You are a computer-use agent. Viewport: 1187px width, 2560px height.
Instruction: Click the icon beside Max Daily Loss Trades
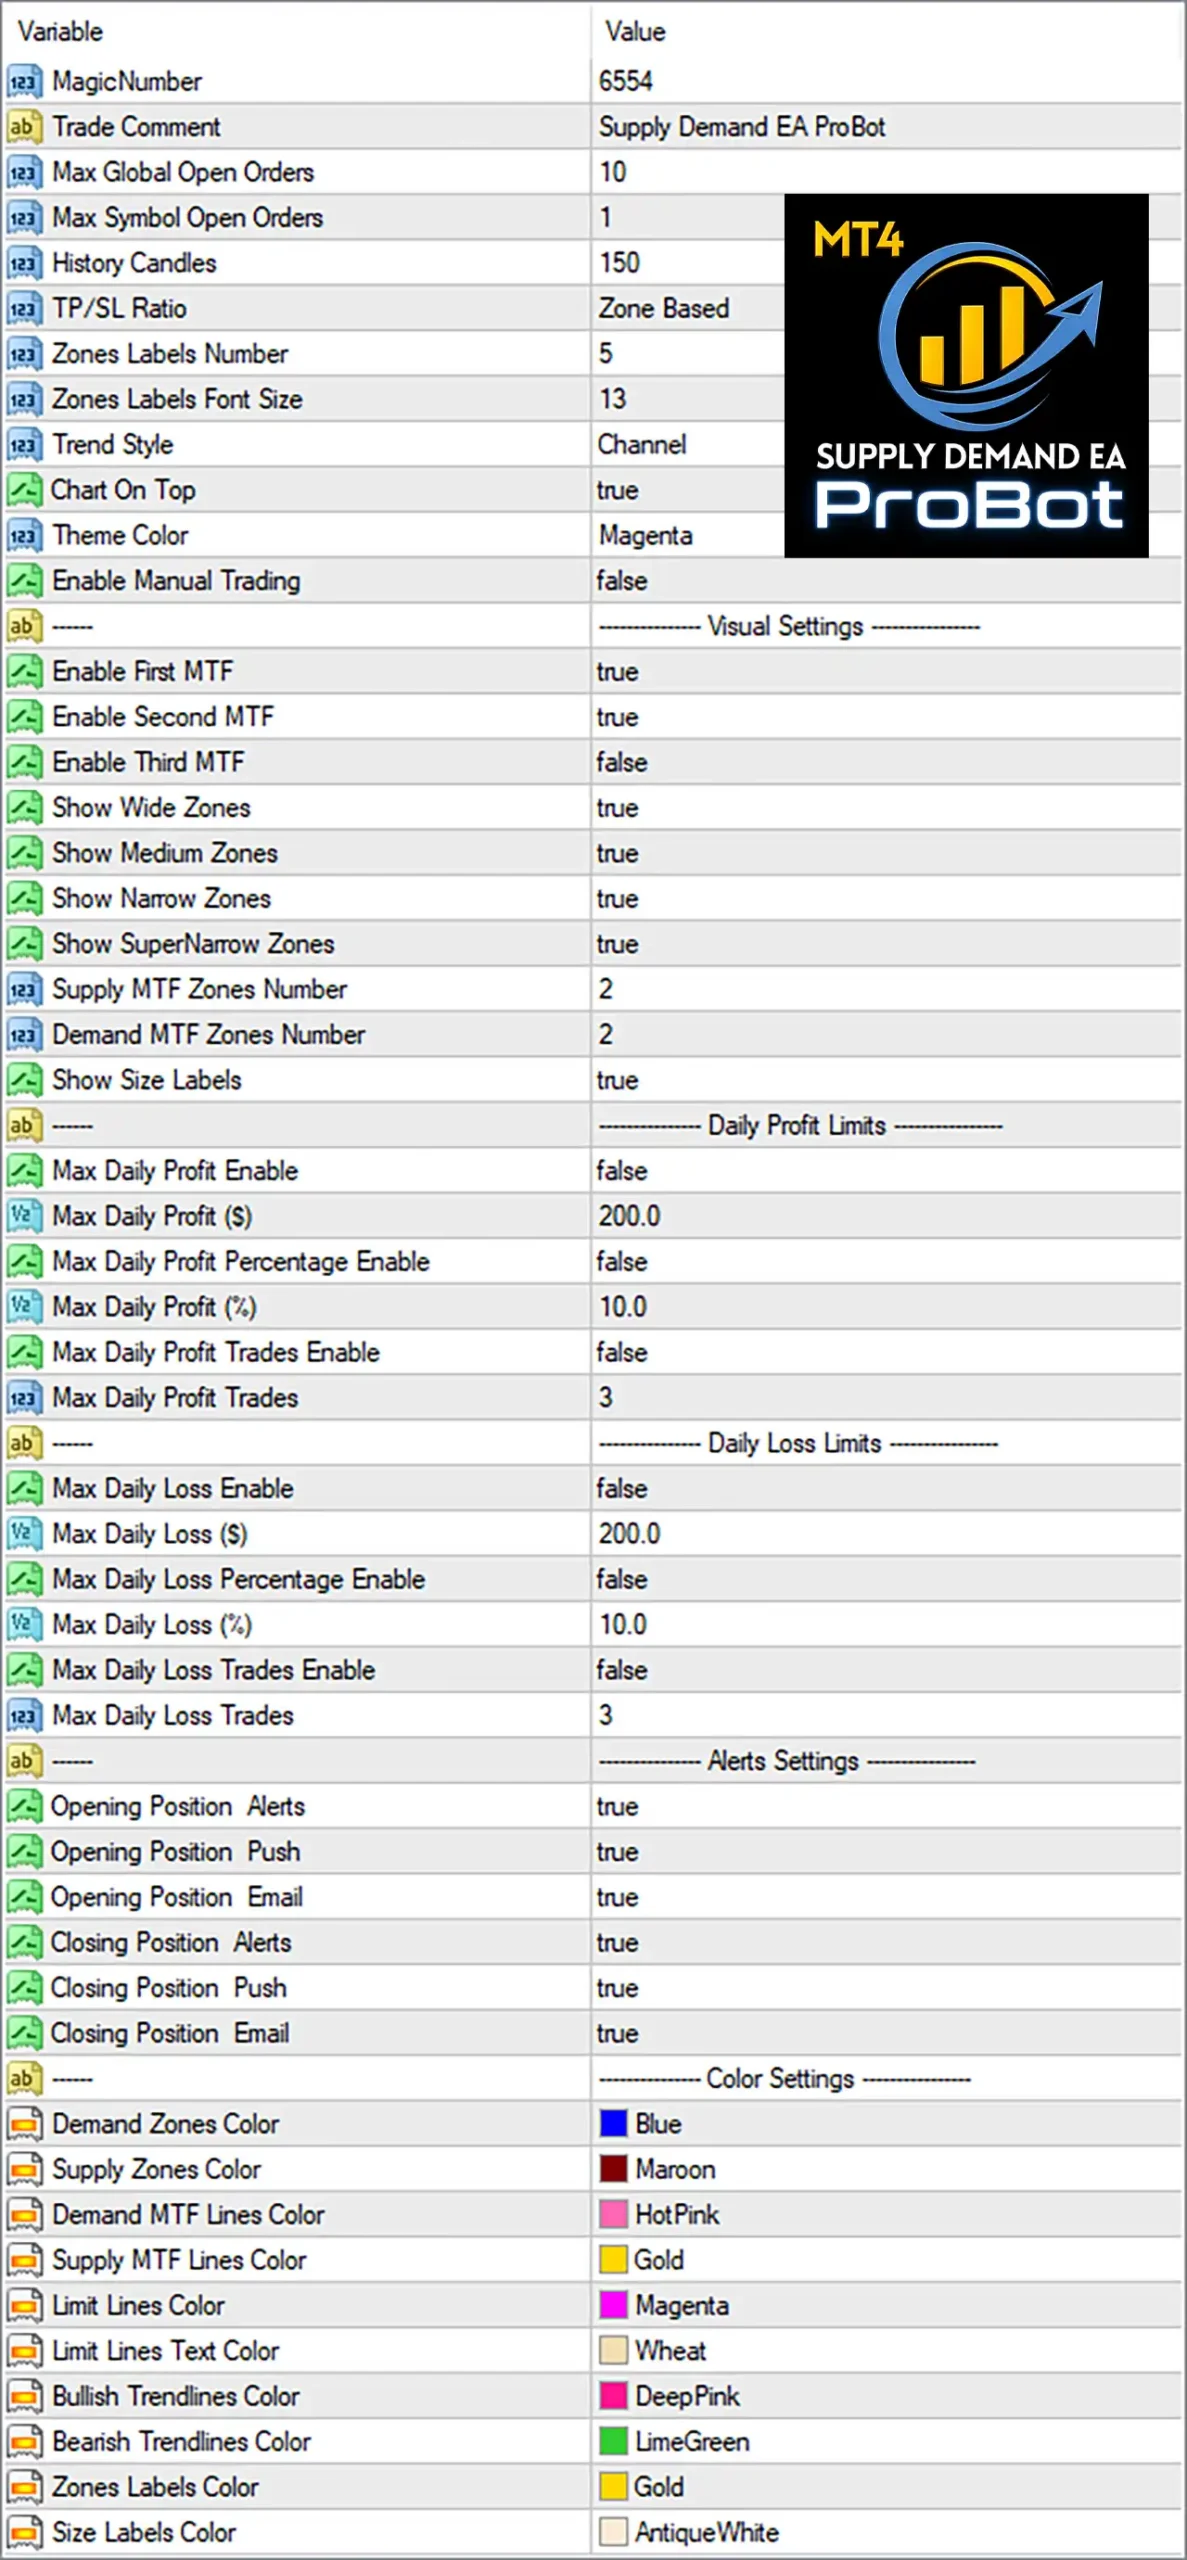pos(24,1716)
